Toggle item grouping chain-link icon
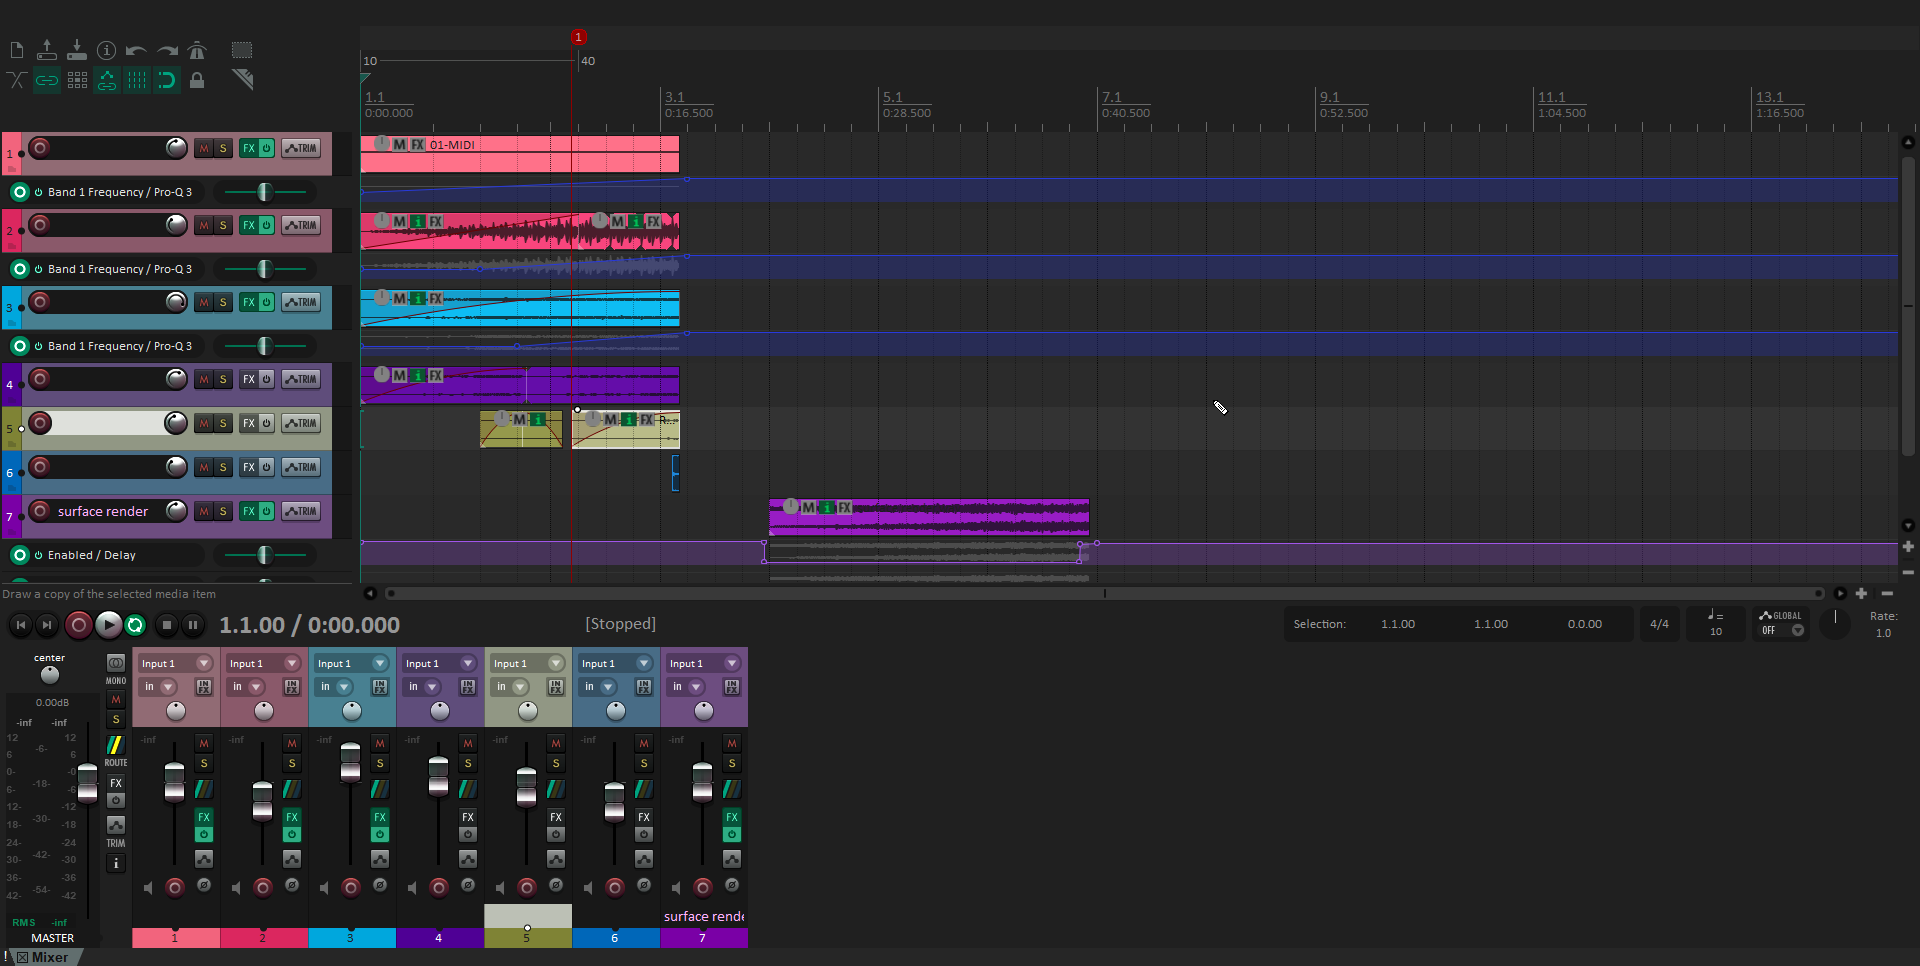This screenshot has width=1920, height=966. pyautogui.click(x=47, y=80)
